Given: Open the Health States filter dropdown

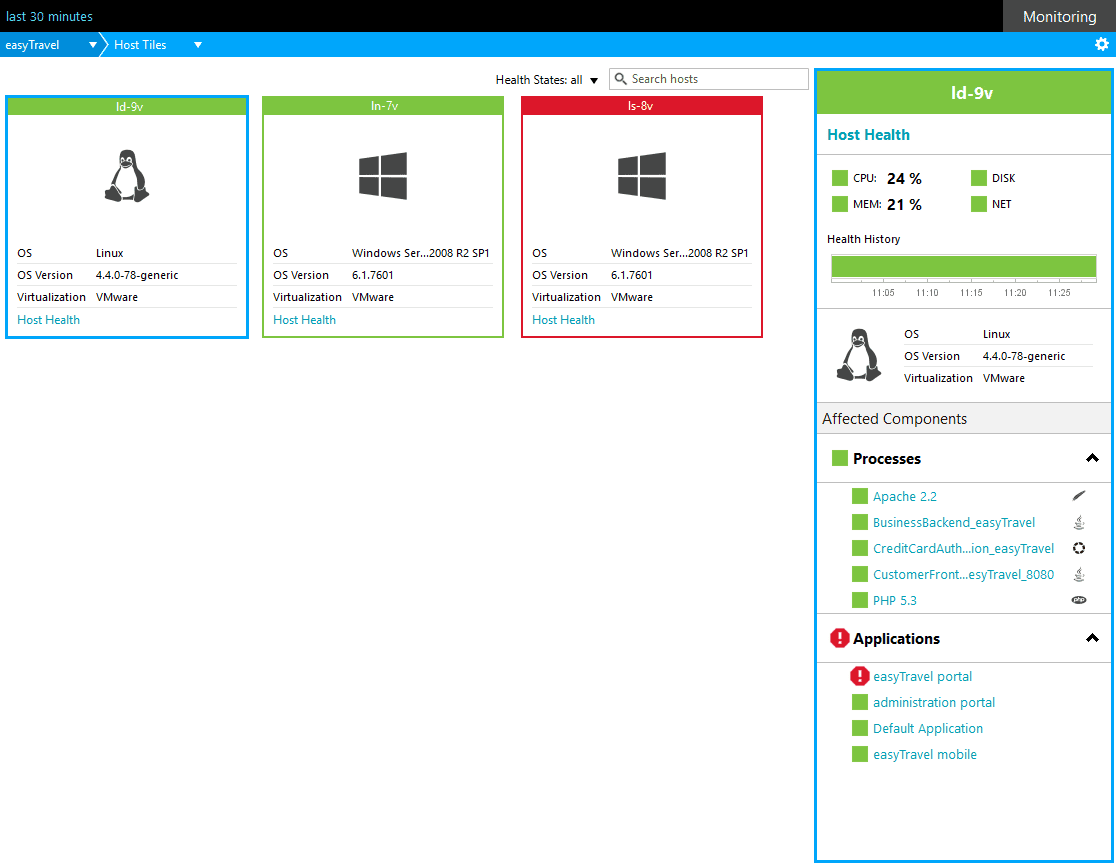Looking at the screenshot, I should (x=547, y=80).
